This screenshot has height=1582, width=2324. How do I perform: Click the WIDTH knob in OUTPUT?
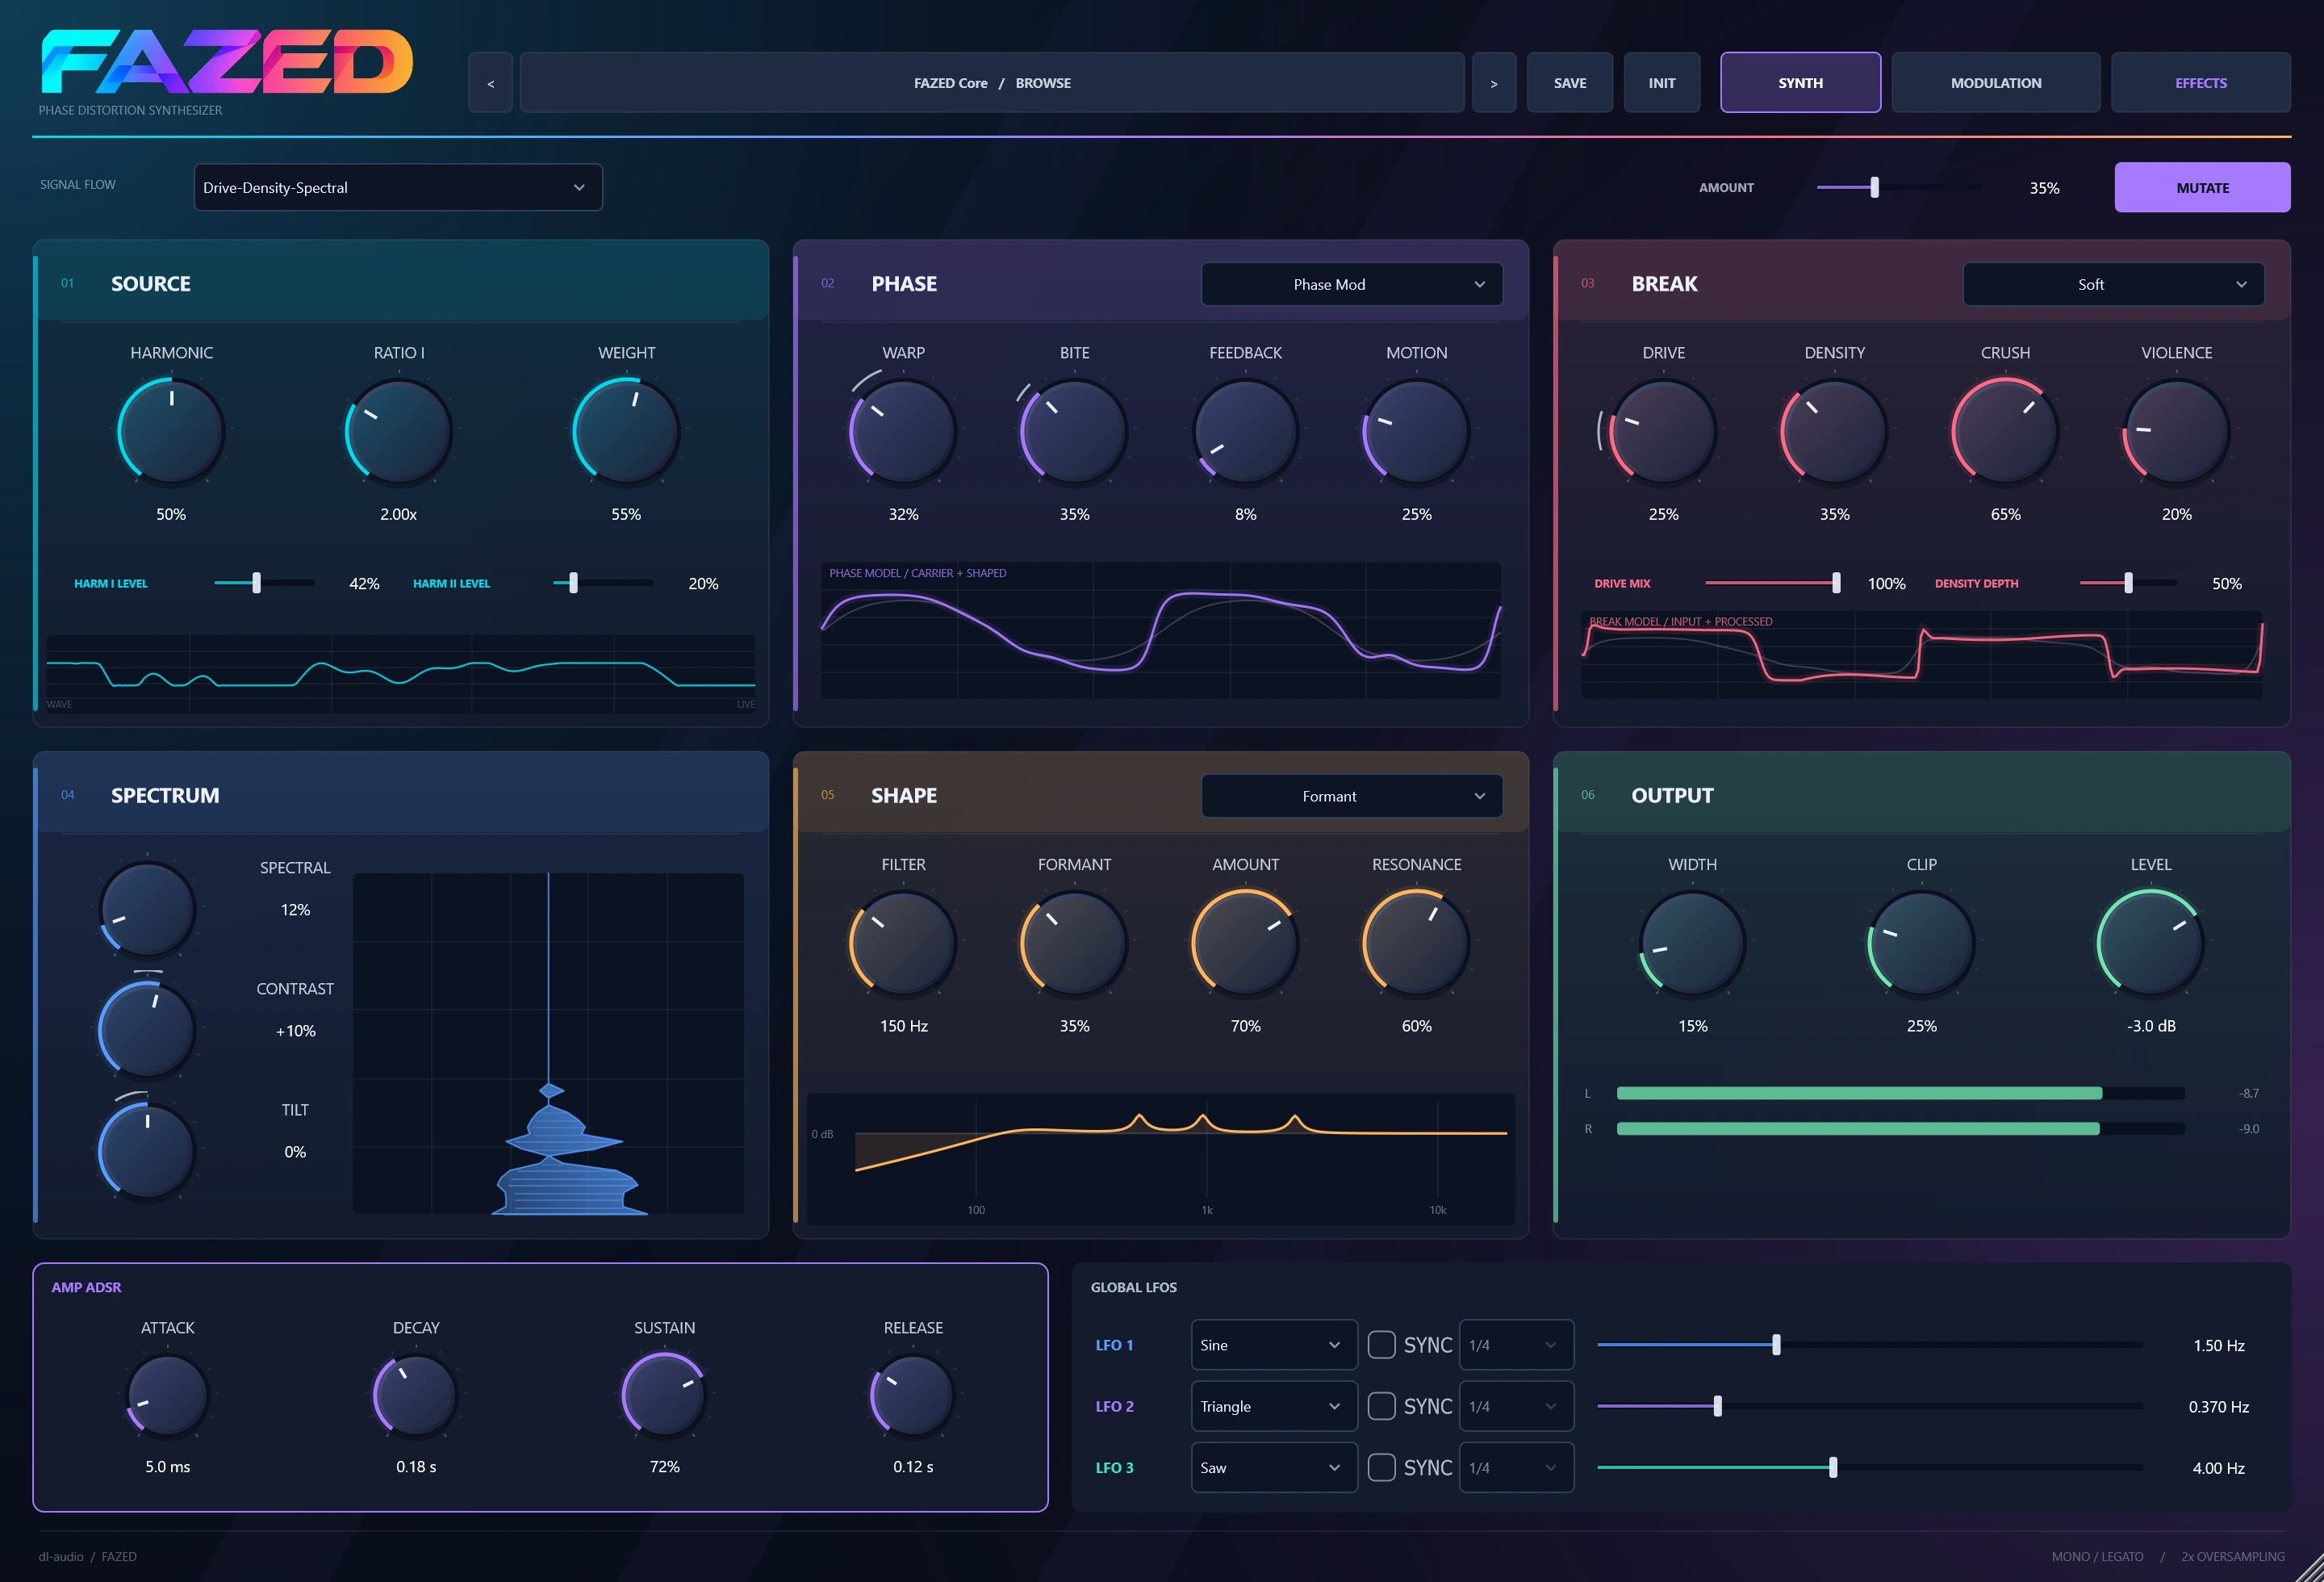click(x=1692, y=943)
